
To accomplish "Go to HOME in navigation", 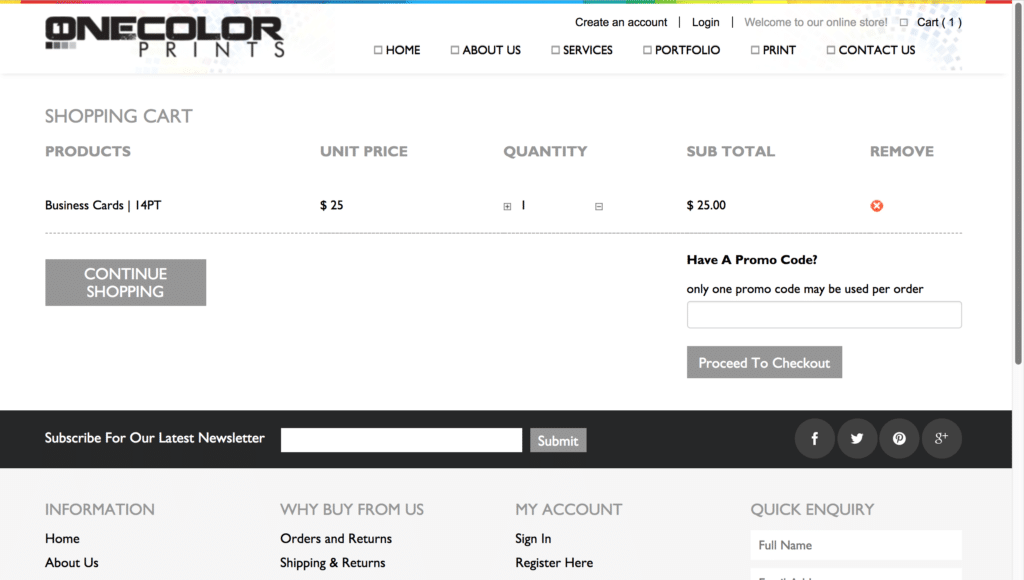I will (397, 50).
